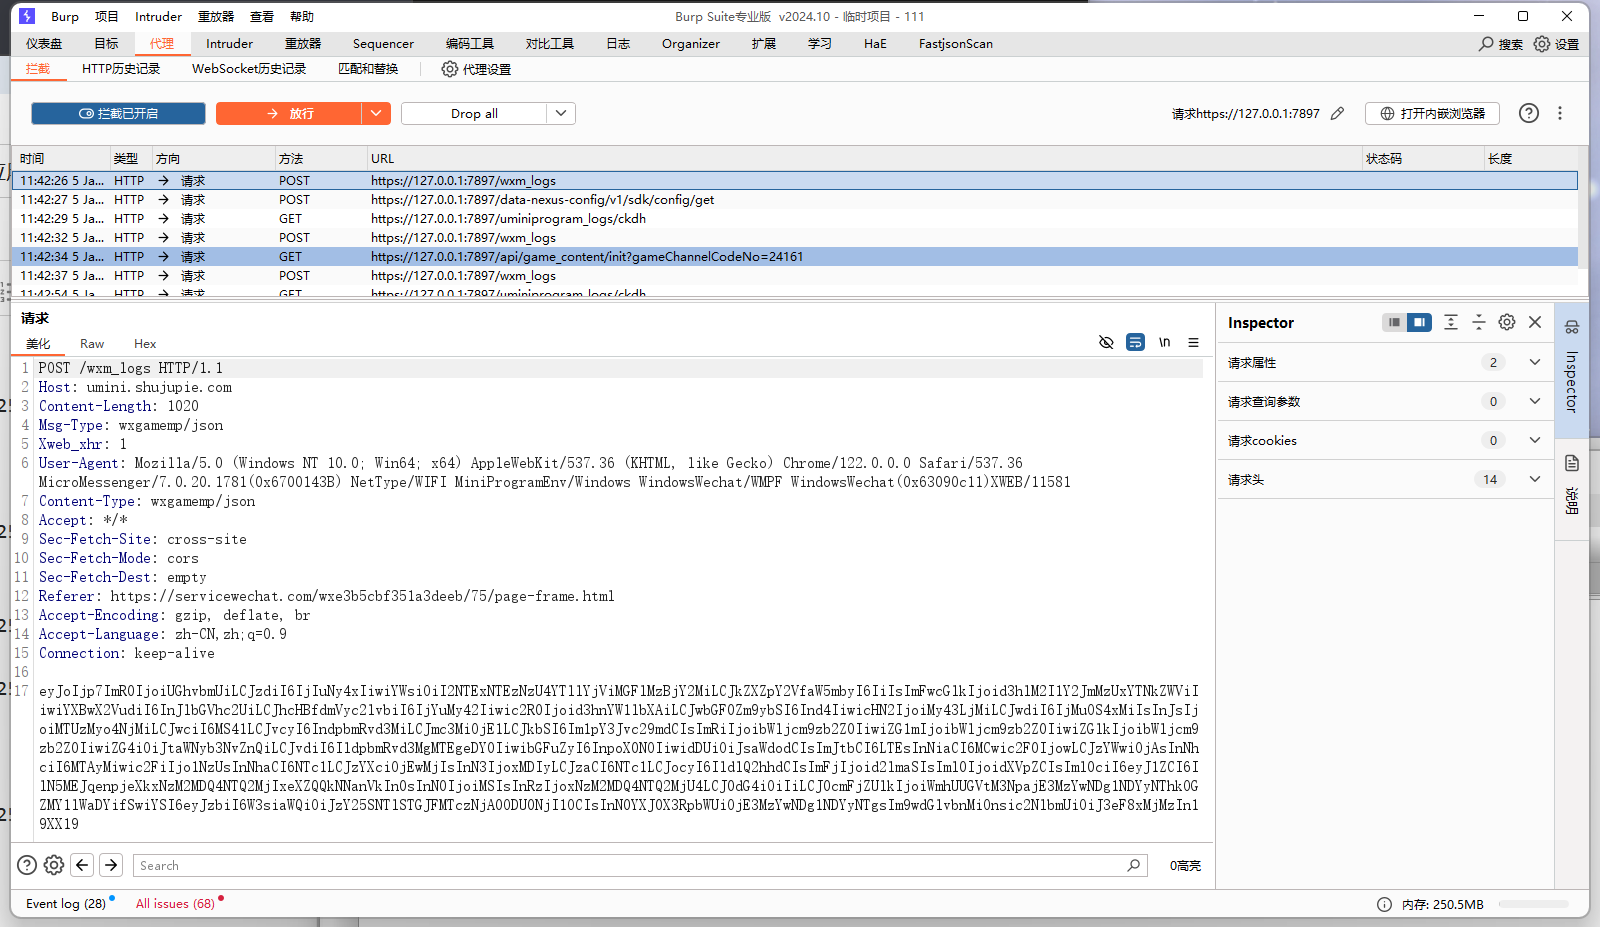Toggle show newline characters \n button
Screen dimensions: 1600x927
[1164, 342]
